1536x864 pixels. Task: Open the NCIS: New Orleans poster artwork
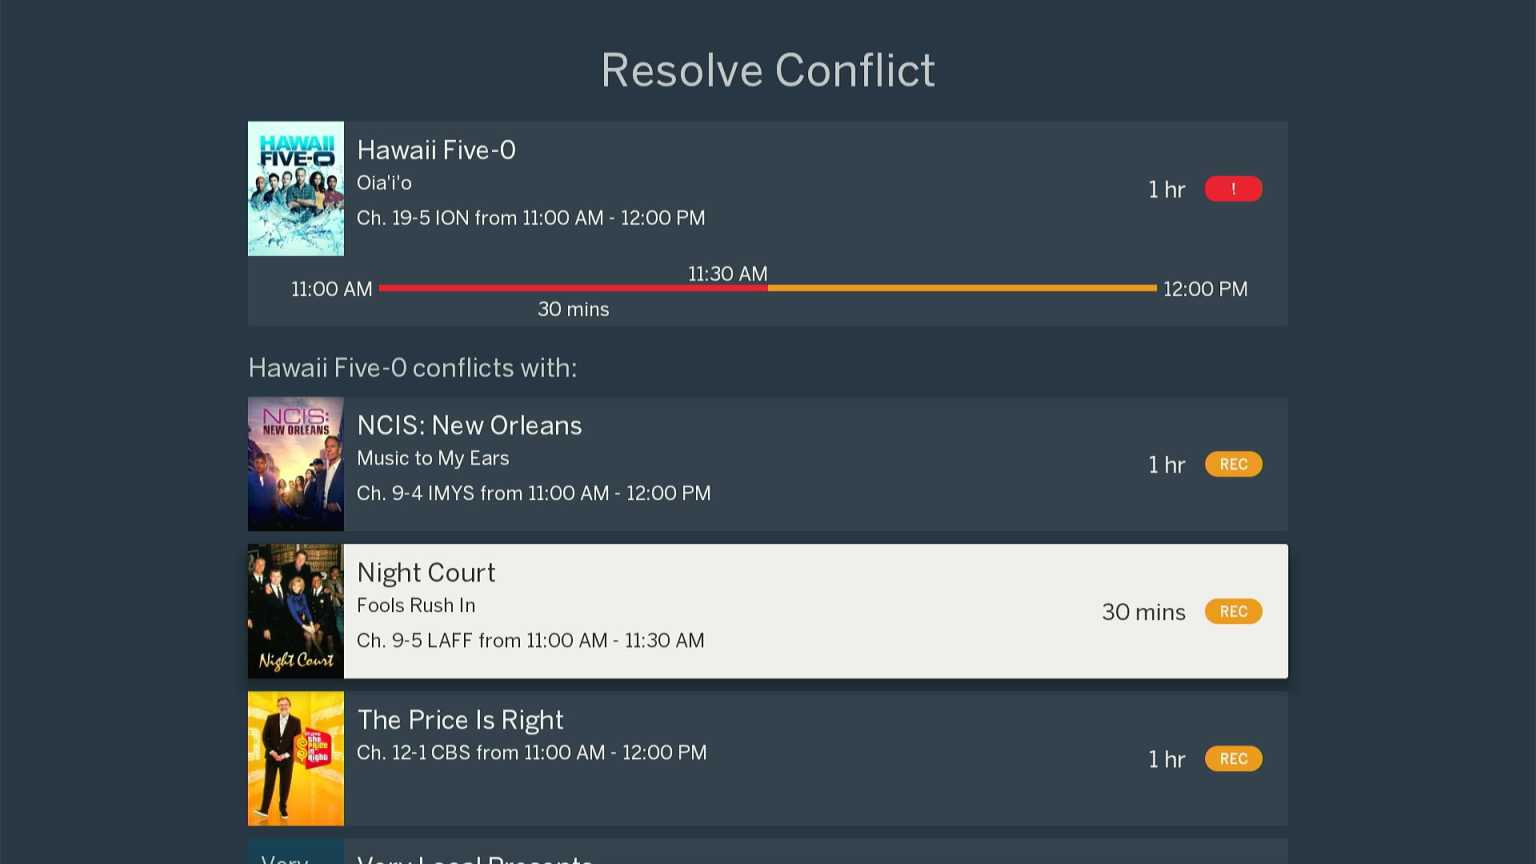[x=295, y=463]
